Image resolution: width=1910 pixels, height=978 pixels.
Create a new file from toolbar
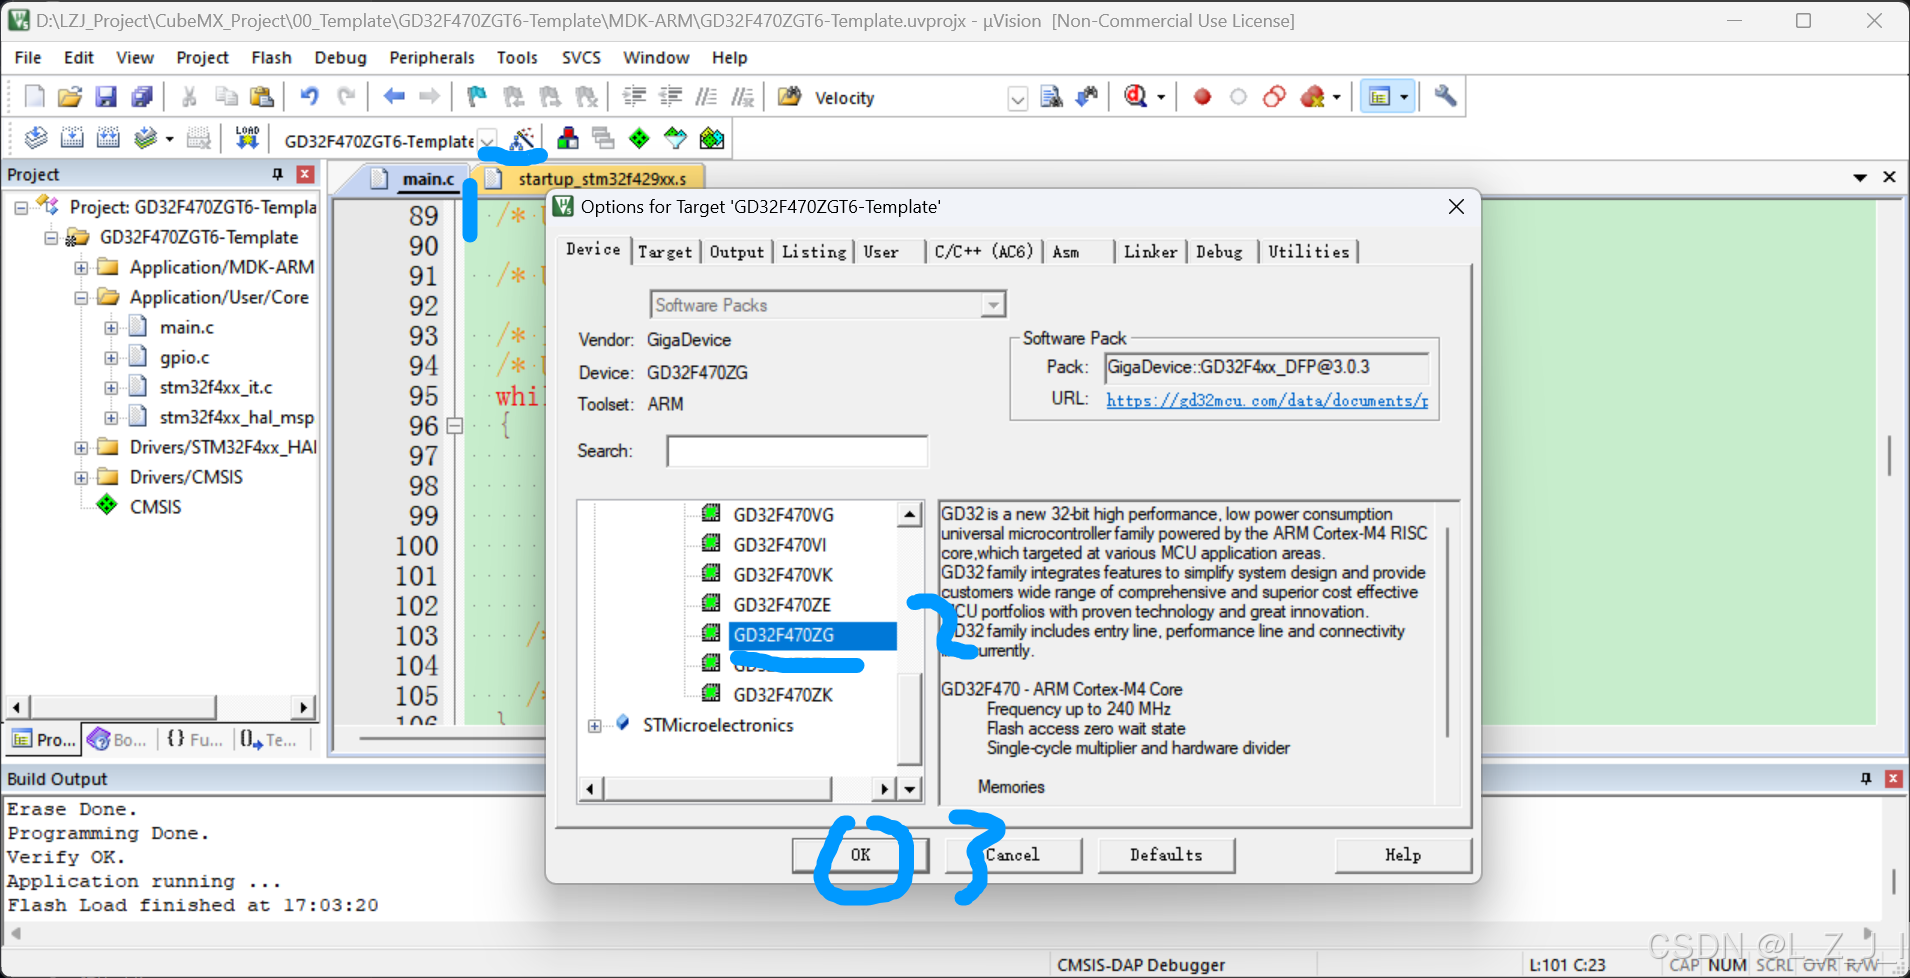(x=34, y=97)
